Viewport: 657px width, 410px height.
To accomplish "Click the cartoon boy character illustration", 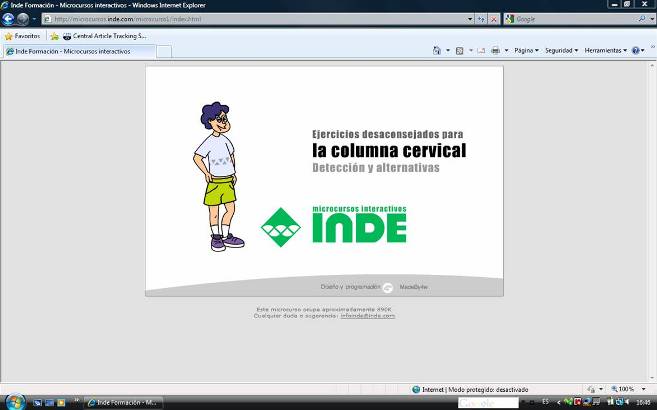I will 218,176.
